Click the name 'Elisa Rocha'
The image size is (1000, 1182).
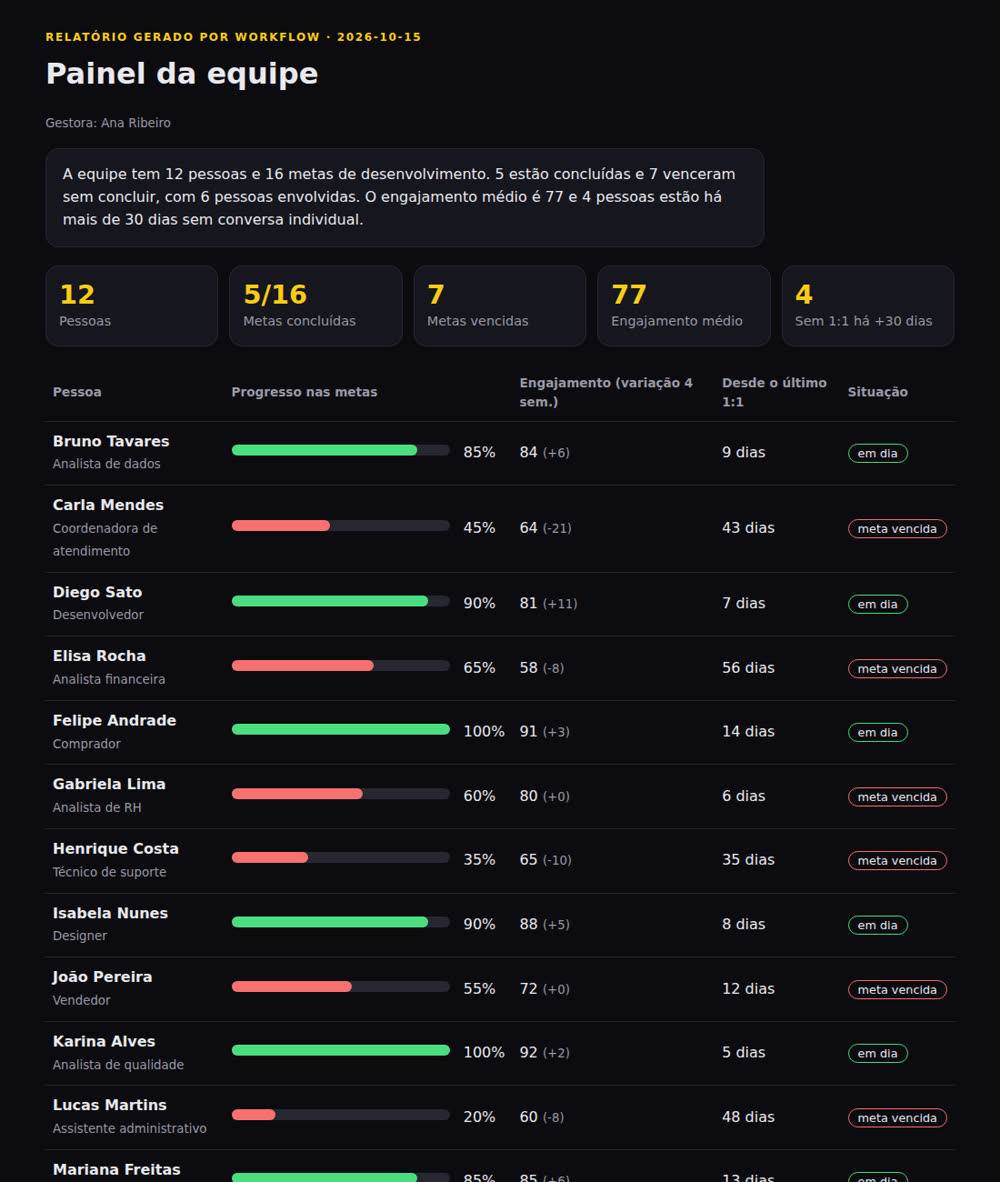click(99, 656)
